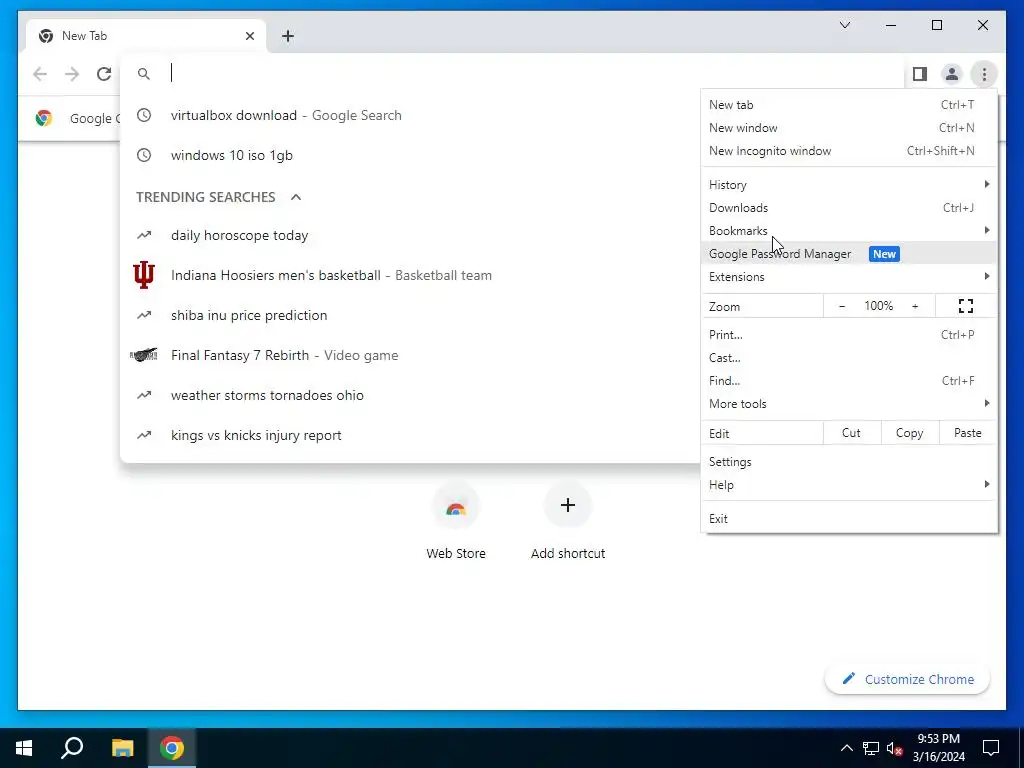Reload the page with refresh icon
1024x768 pixels.
[104, 74]
